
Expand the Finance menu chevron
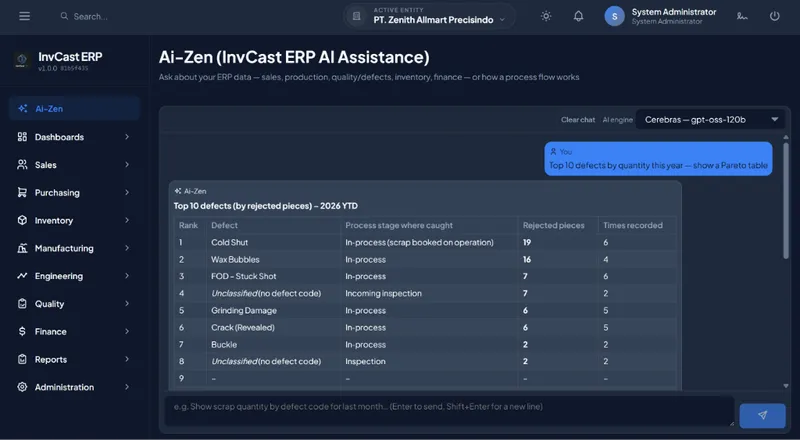[x=127, y=331]
